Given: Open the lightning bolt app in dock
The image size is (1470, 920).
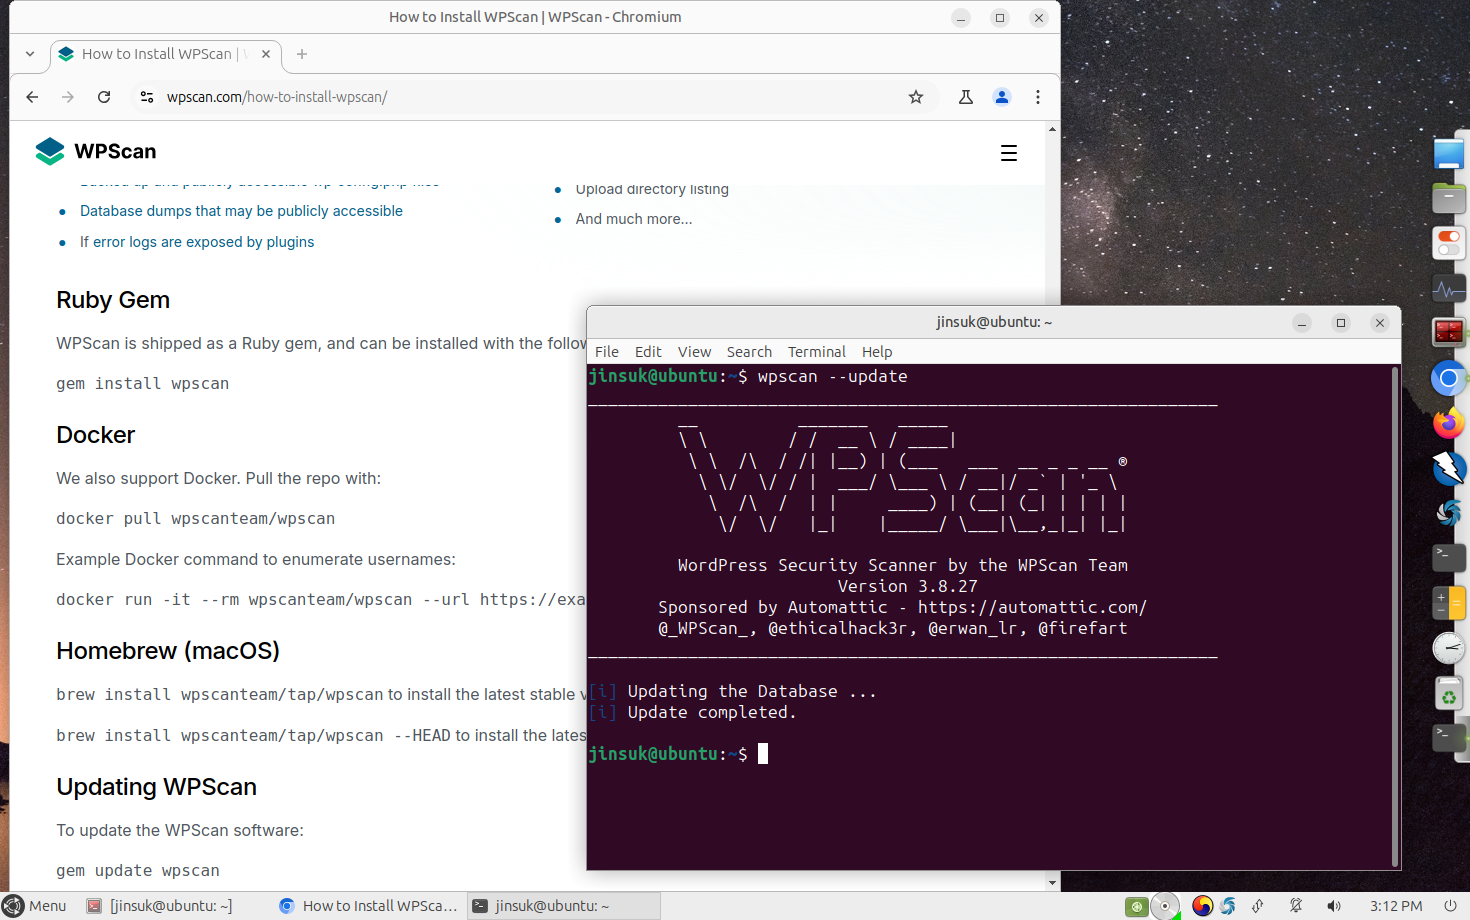Looking at the screenshot, I should pos(1448,467).
